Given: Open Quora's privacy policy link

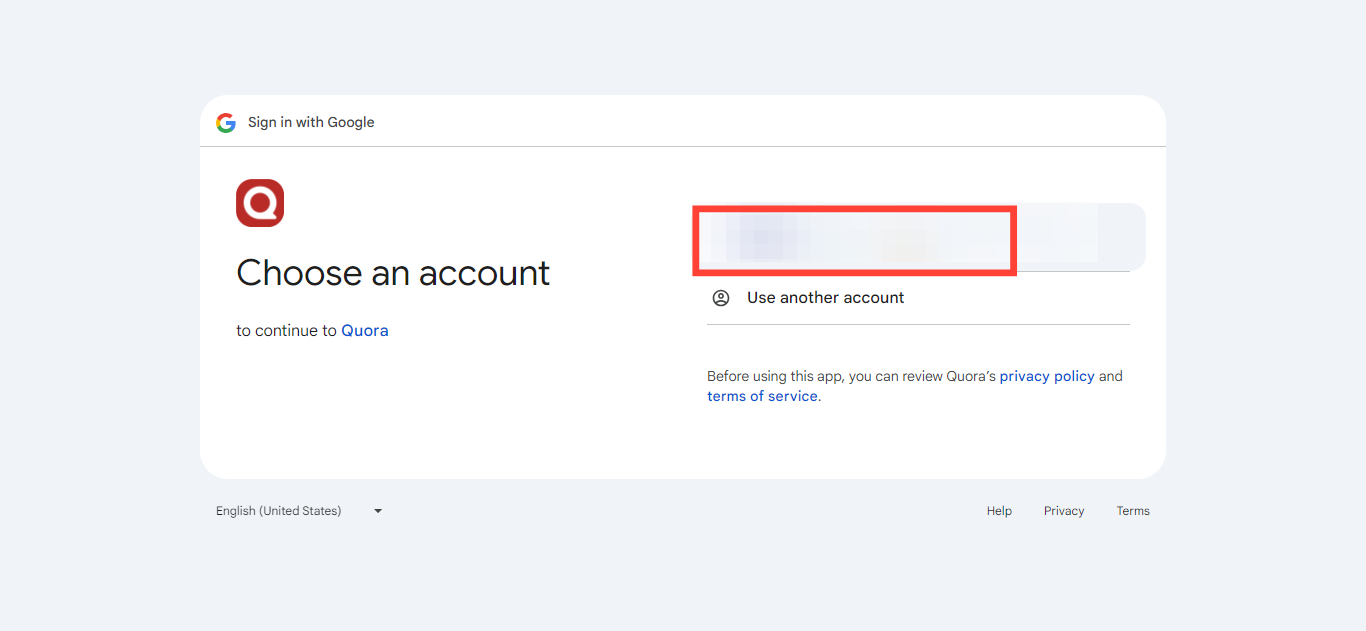Looking at the screenshot, I should pos(1047,376).
